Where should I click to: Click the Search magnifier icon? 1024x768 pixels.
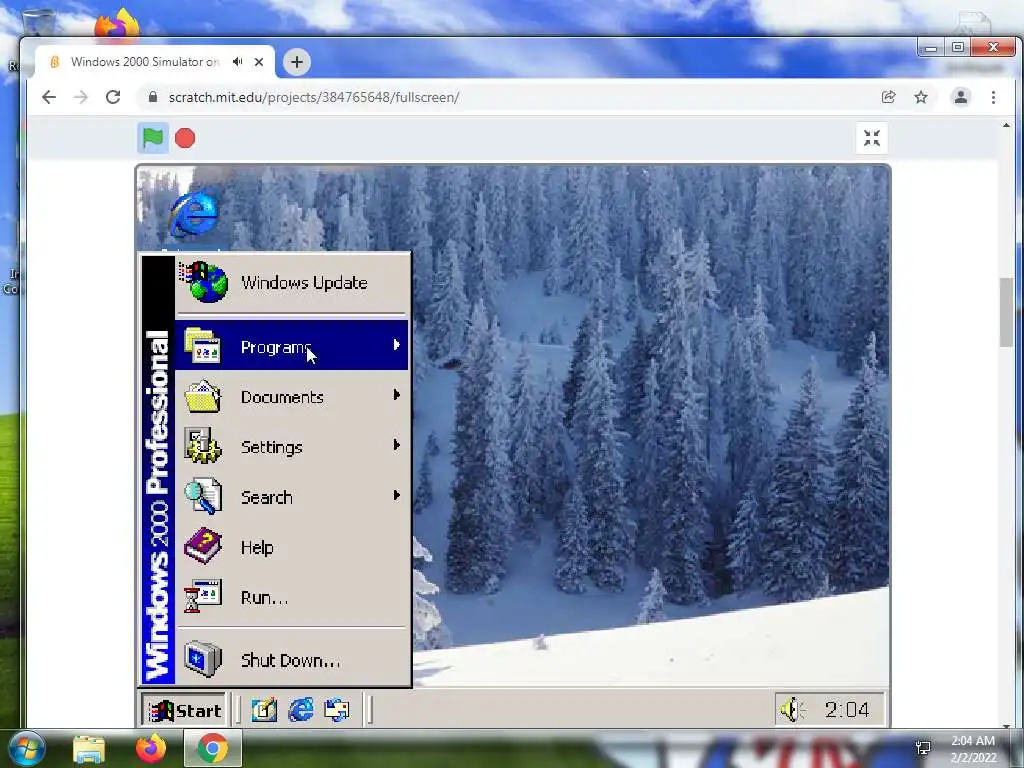click(202, 496)
